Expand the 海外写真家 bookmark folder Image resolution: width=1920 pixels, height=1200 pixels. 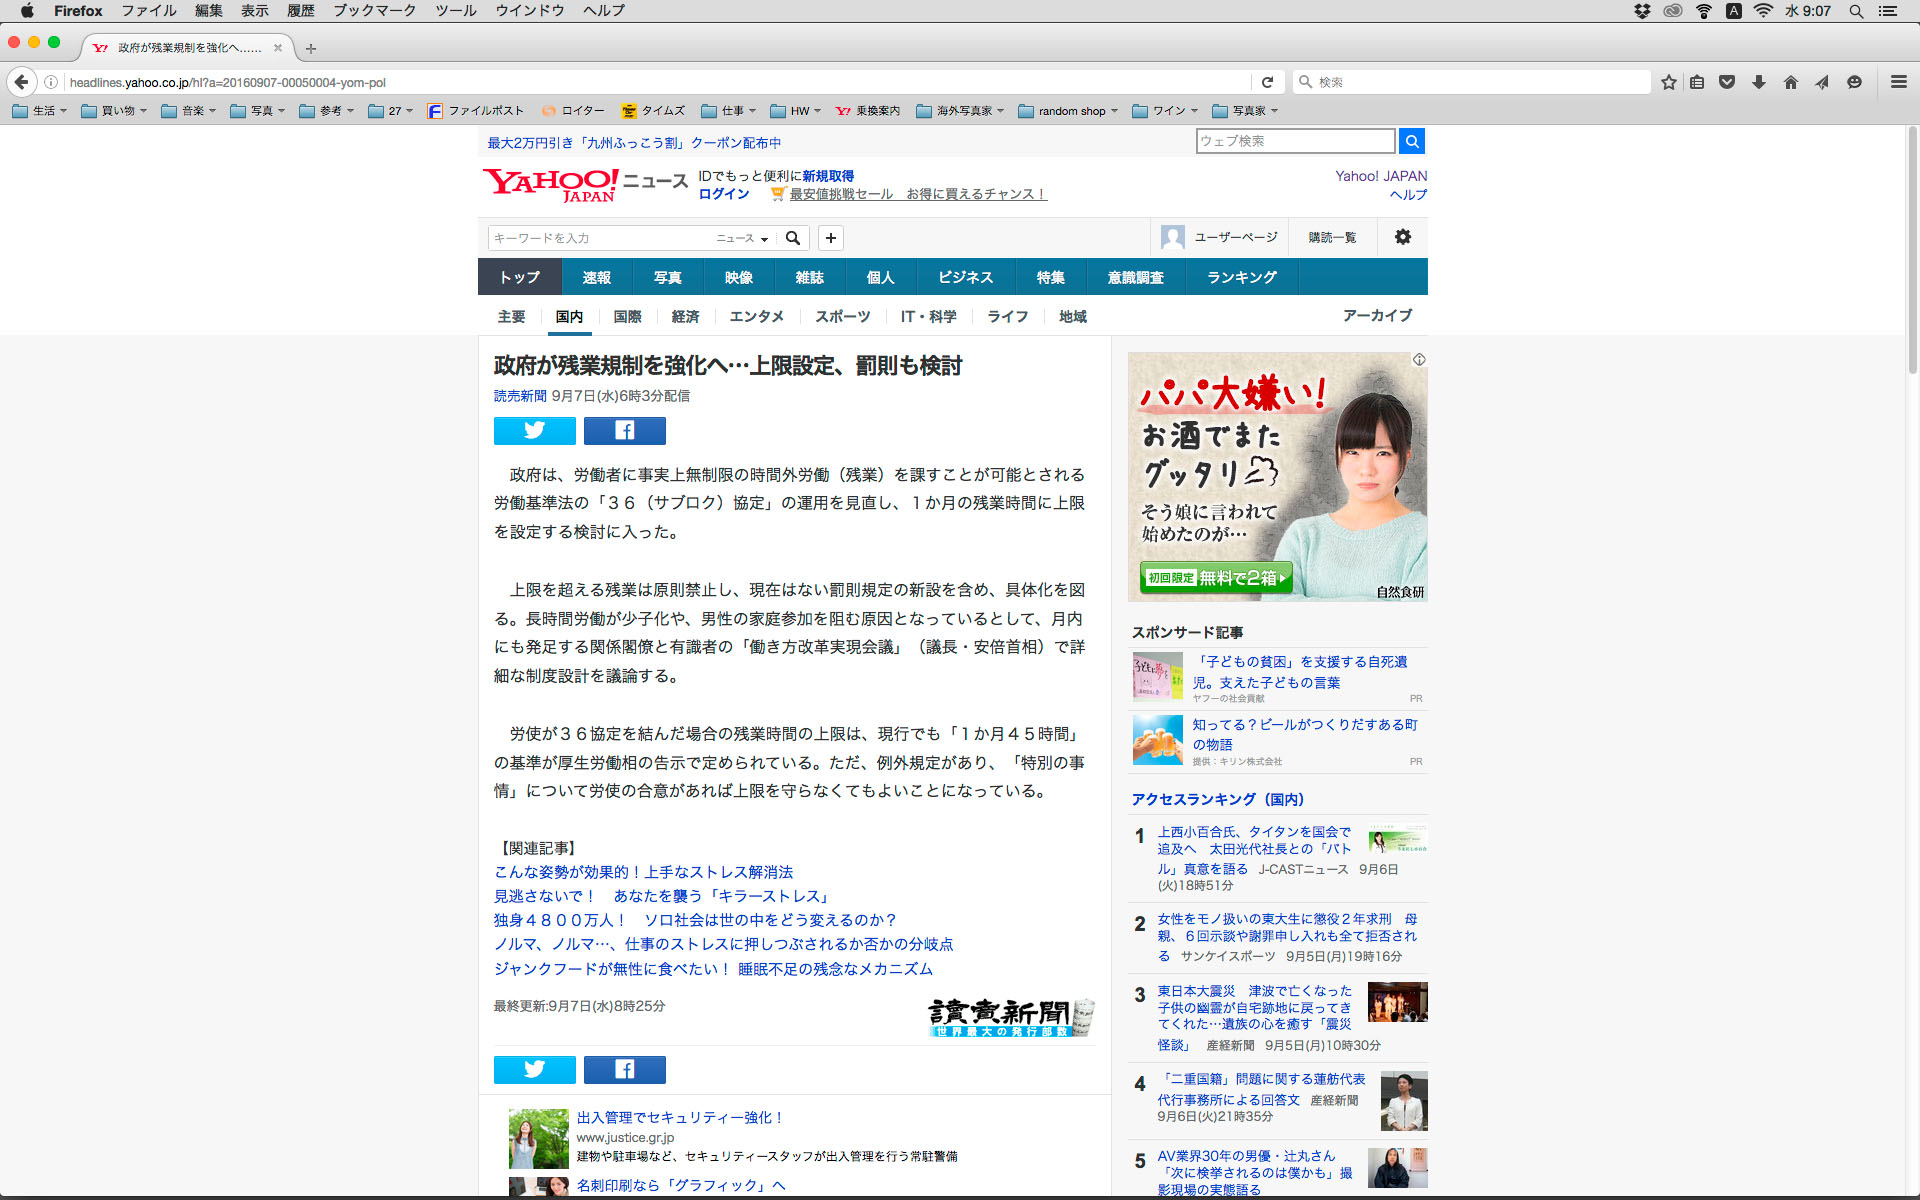point(960,111)
